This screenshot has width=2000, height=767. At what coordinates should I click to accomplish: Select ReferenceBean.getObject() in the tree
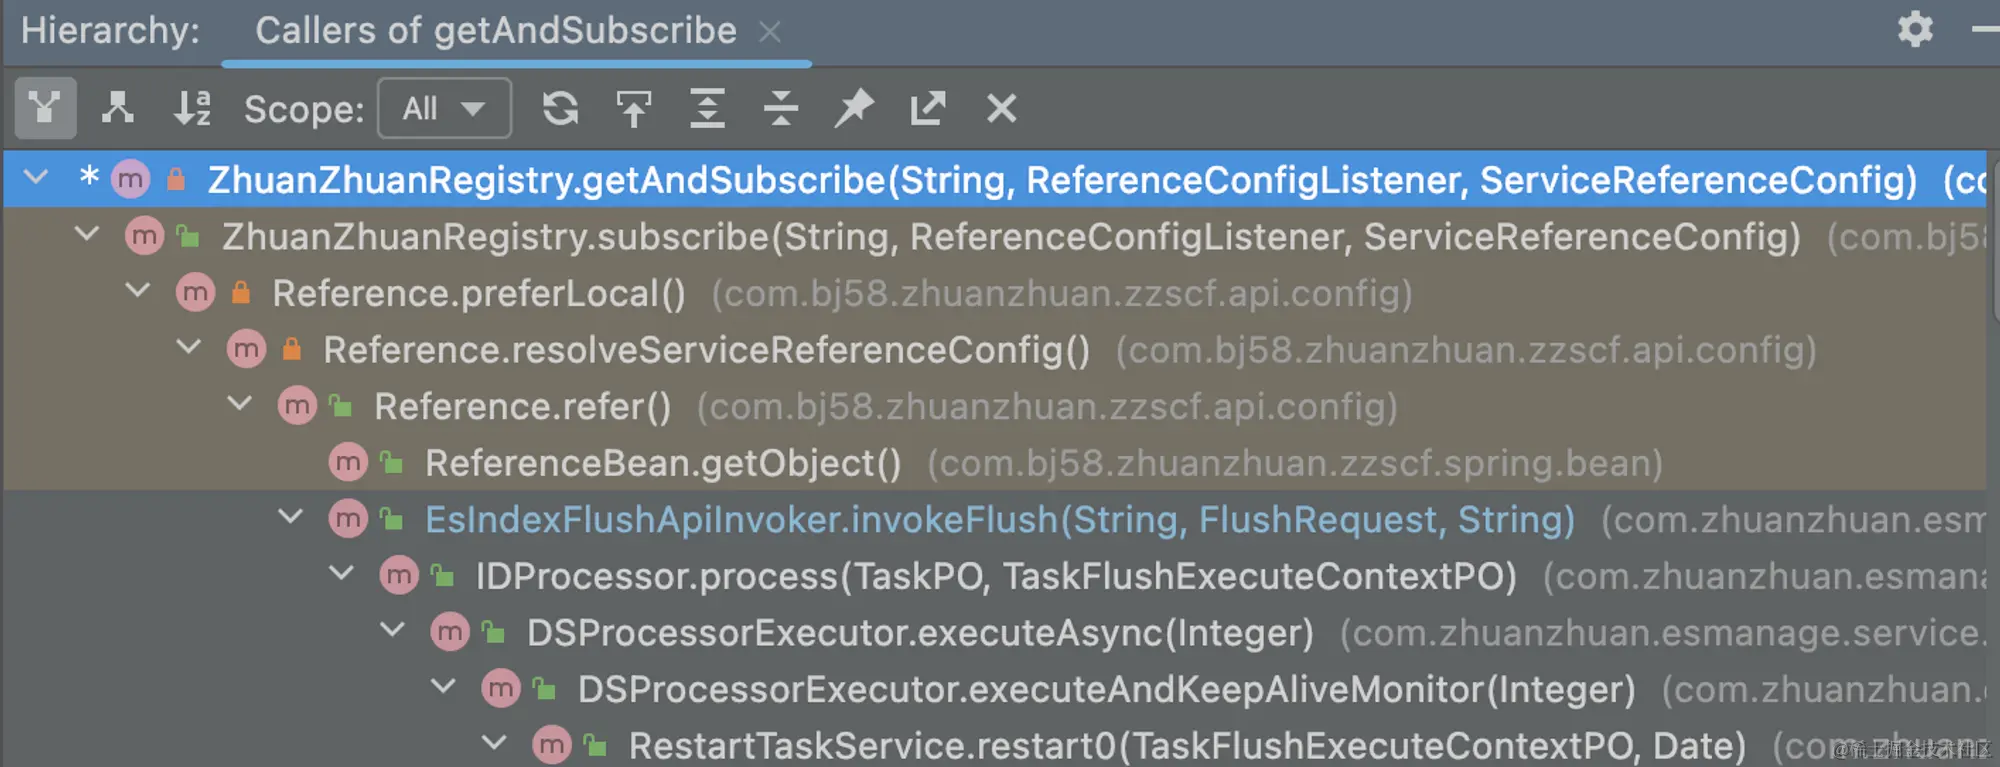(x=662, y=463)
